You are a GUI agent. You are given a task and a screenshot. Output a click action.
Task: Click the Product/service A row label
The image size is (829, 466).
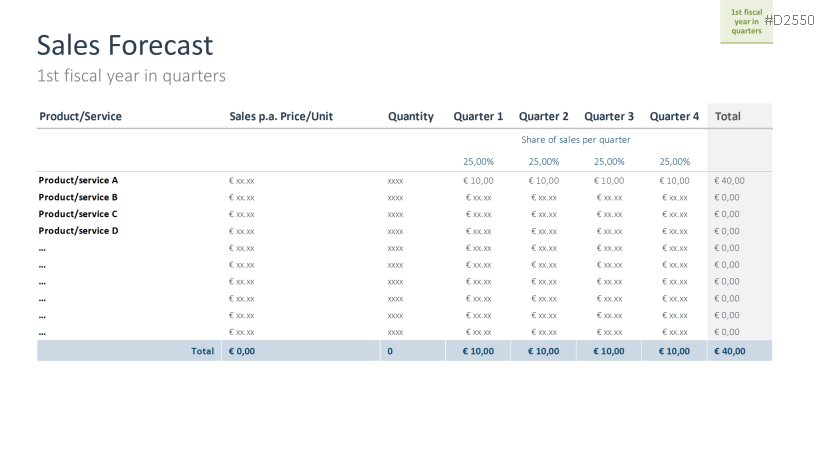[x=78, y=180]
